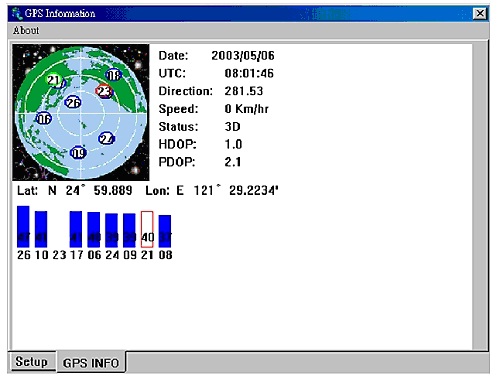Click PDOP value 2.1
Image resolution: width=500 pixels, height=379 pixels.
tap(232, 162)
